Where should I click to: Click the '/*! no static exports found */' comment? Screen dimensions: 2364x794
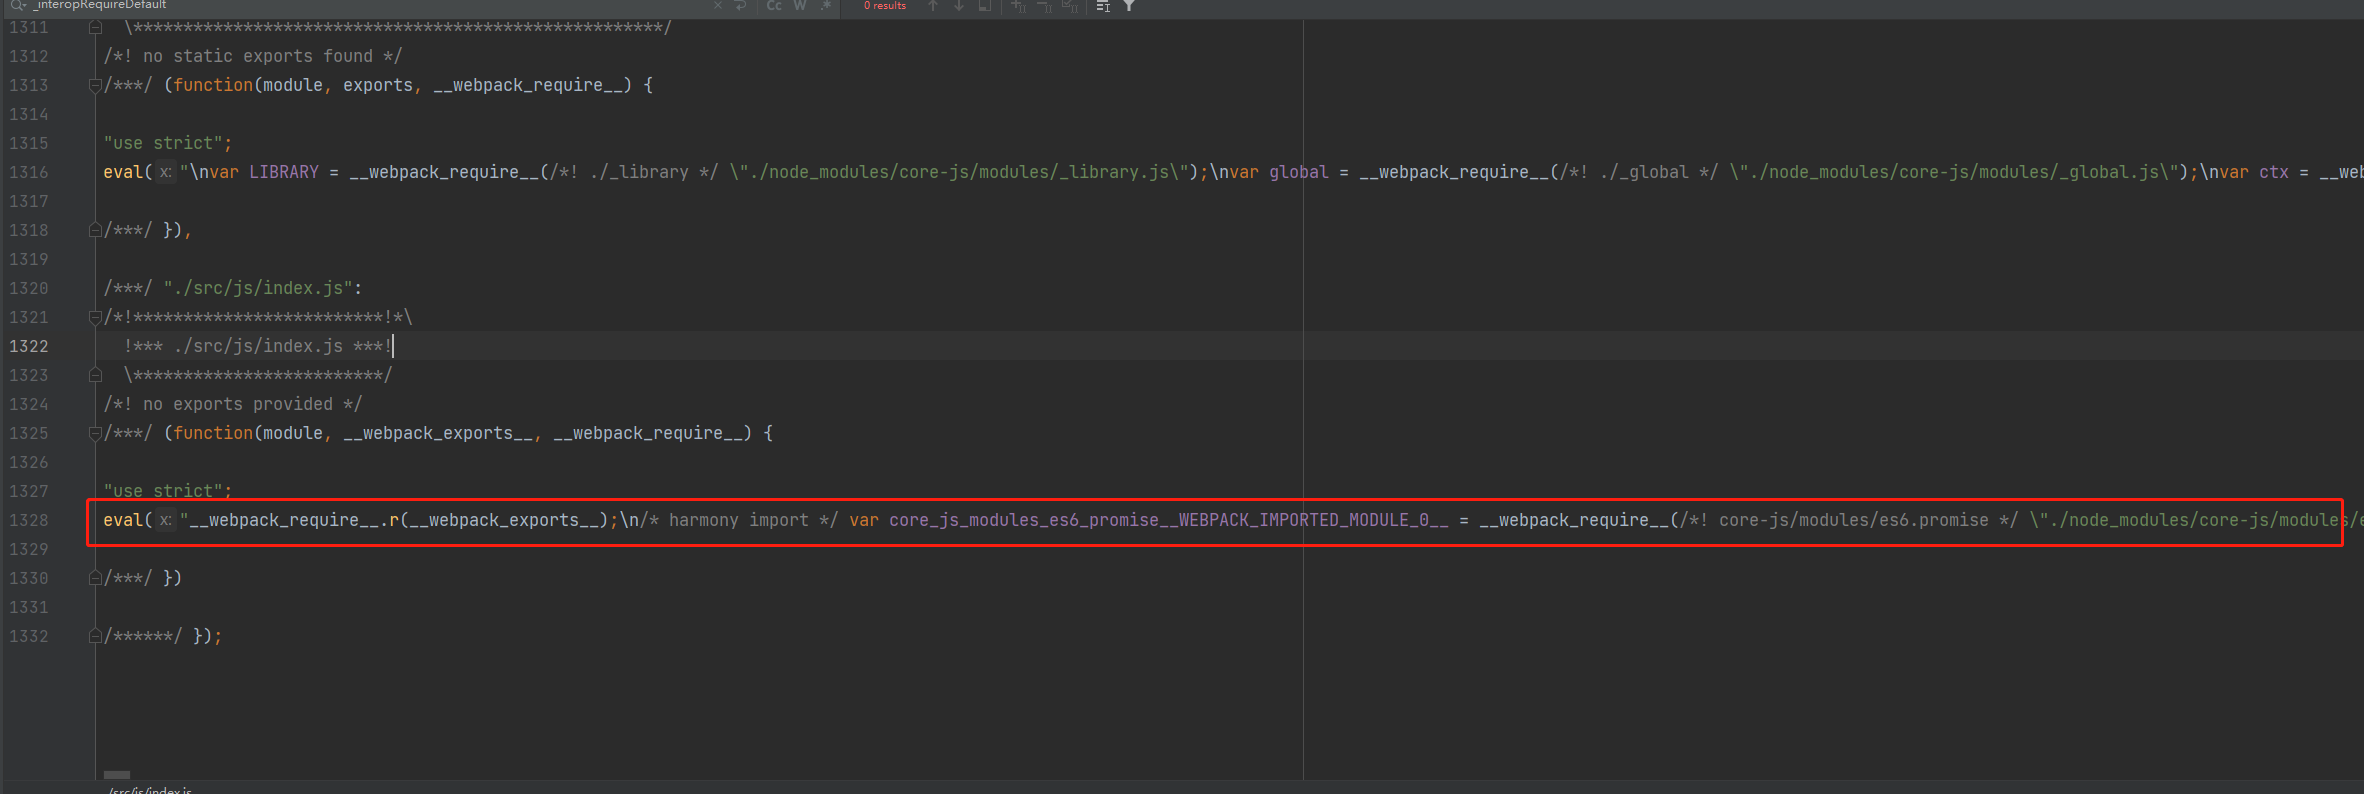click(253, 56)
